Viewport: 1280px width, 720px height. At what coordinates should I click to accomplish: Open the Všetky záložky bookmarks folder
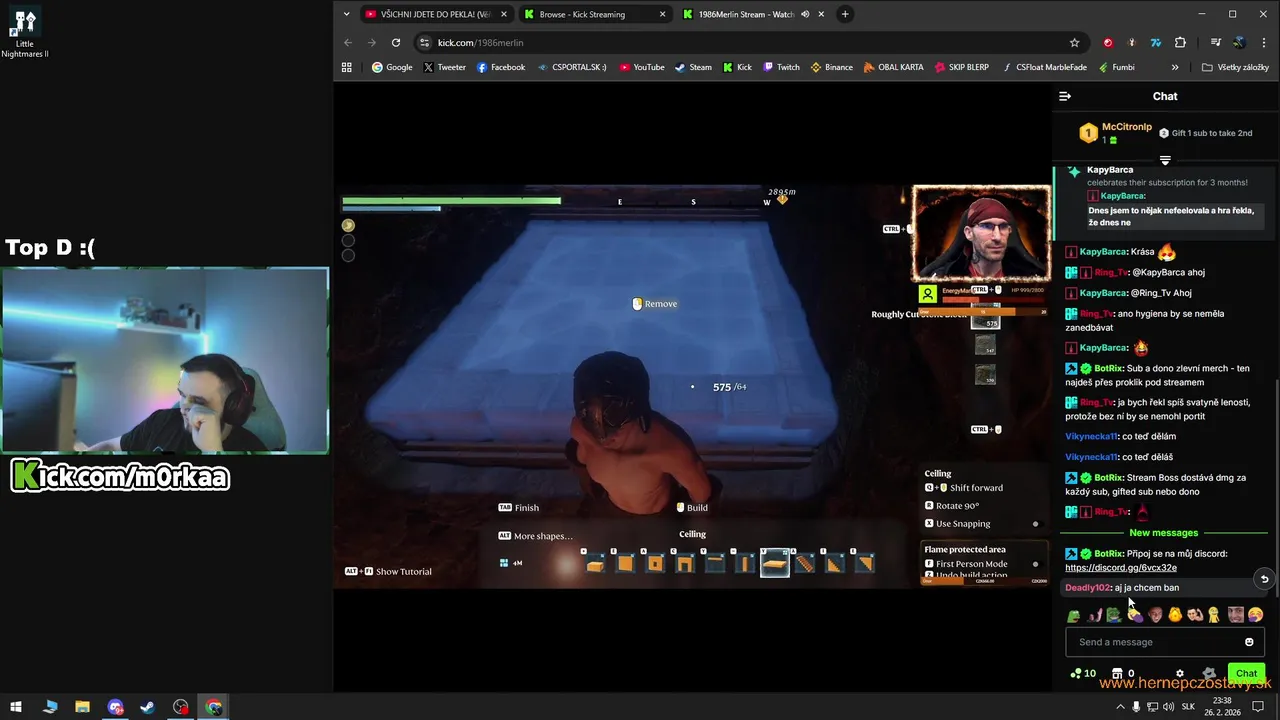[x=1235, y=67]
